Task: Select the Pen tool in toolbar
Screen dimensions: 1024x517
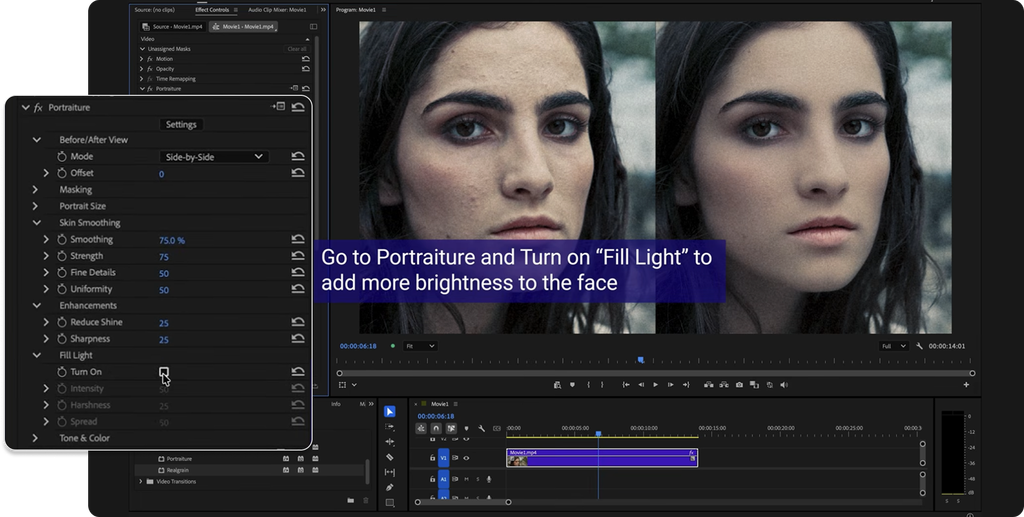Action: (390, 487)
